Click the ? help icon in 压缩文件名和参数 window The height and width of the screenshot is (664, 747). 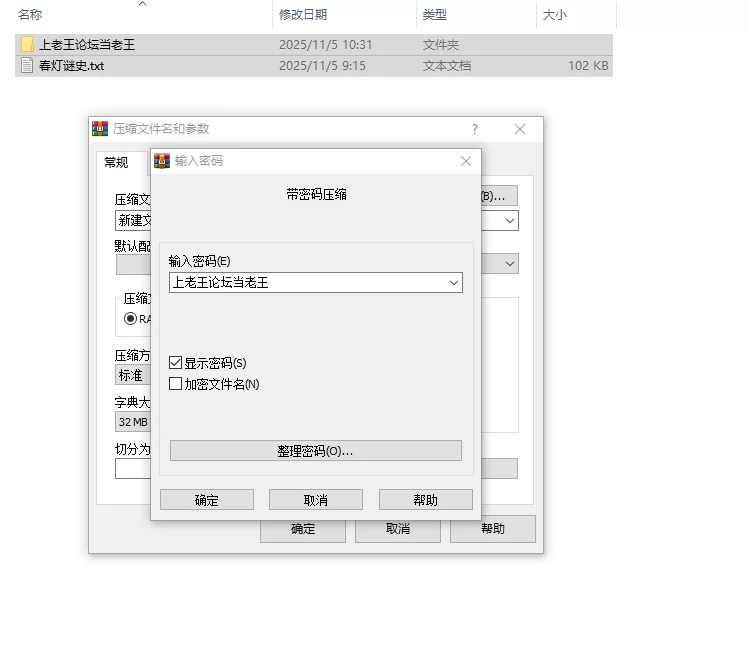coord(475,129)
